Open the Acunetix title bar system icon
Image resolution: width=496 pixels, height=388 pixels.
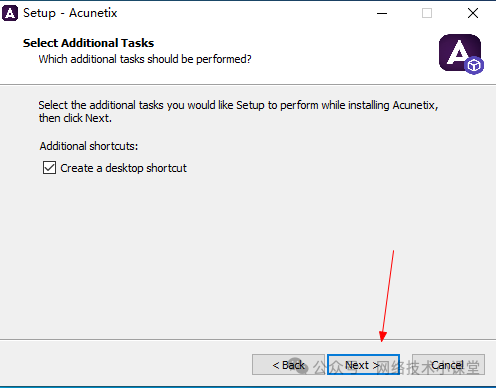point(10,13)
